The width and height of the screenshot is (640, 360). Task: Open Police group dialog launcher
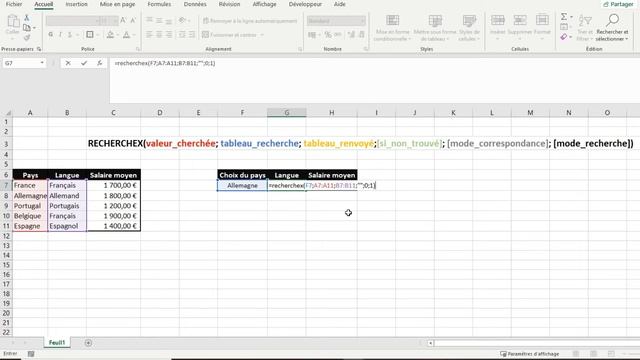tap(138, 49)
